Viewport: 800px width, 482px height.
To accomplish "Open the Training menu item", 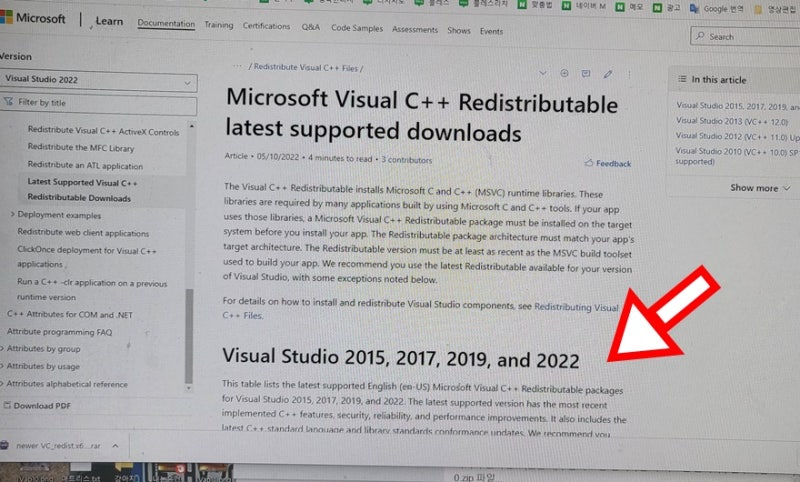I will pos(218,25).
